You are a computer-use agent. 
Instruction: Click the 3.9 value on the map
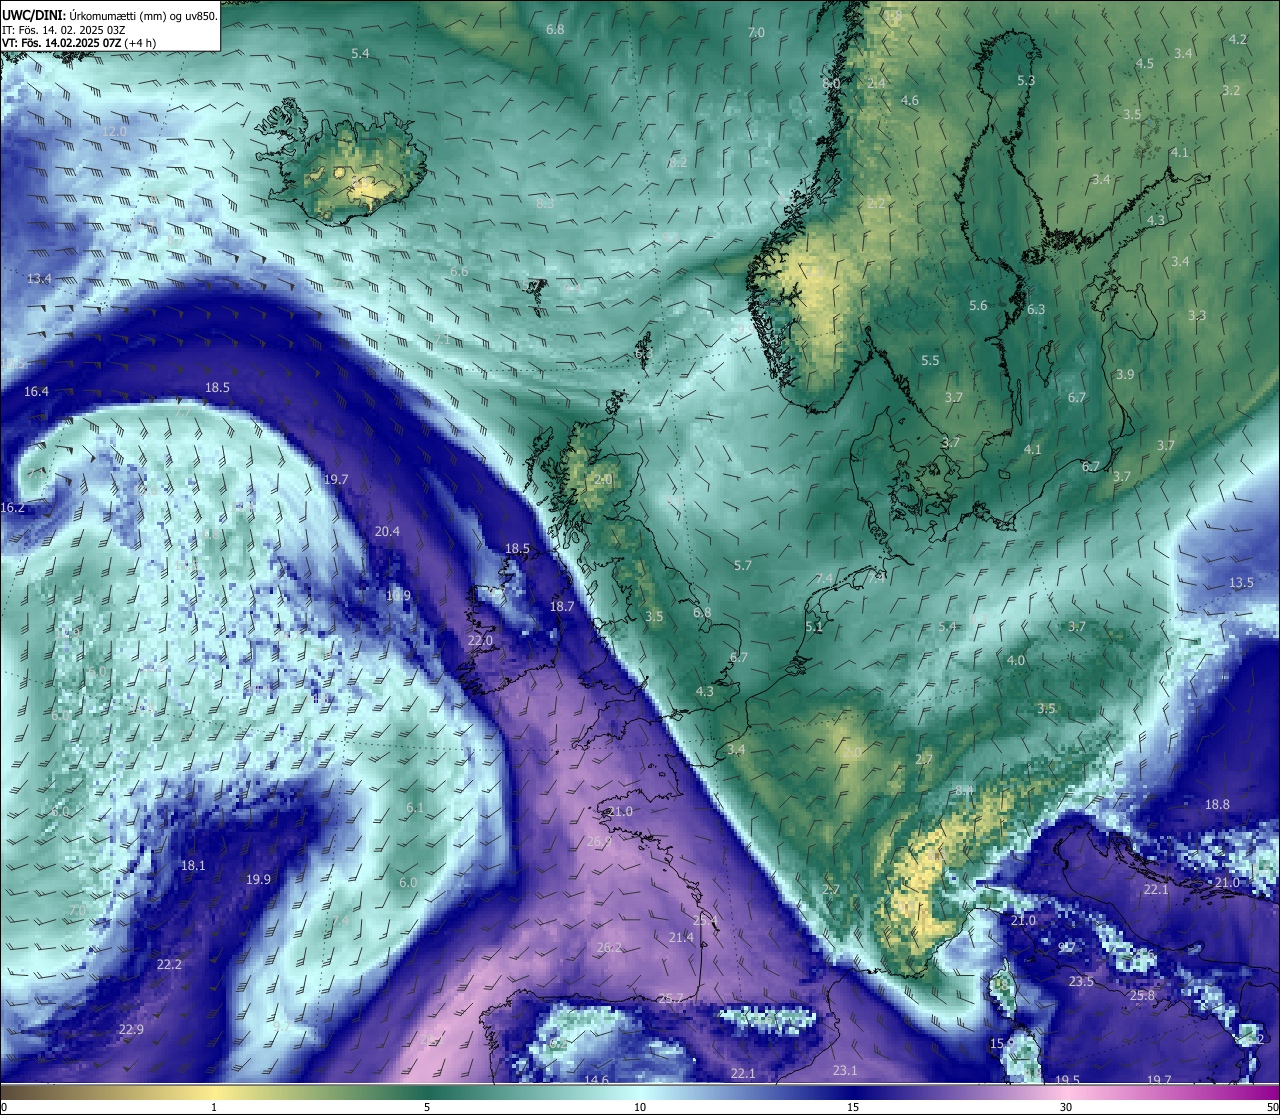[x=1125, y=375]
